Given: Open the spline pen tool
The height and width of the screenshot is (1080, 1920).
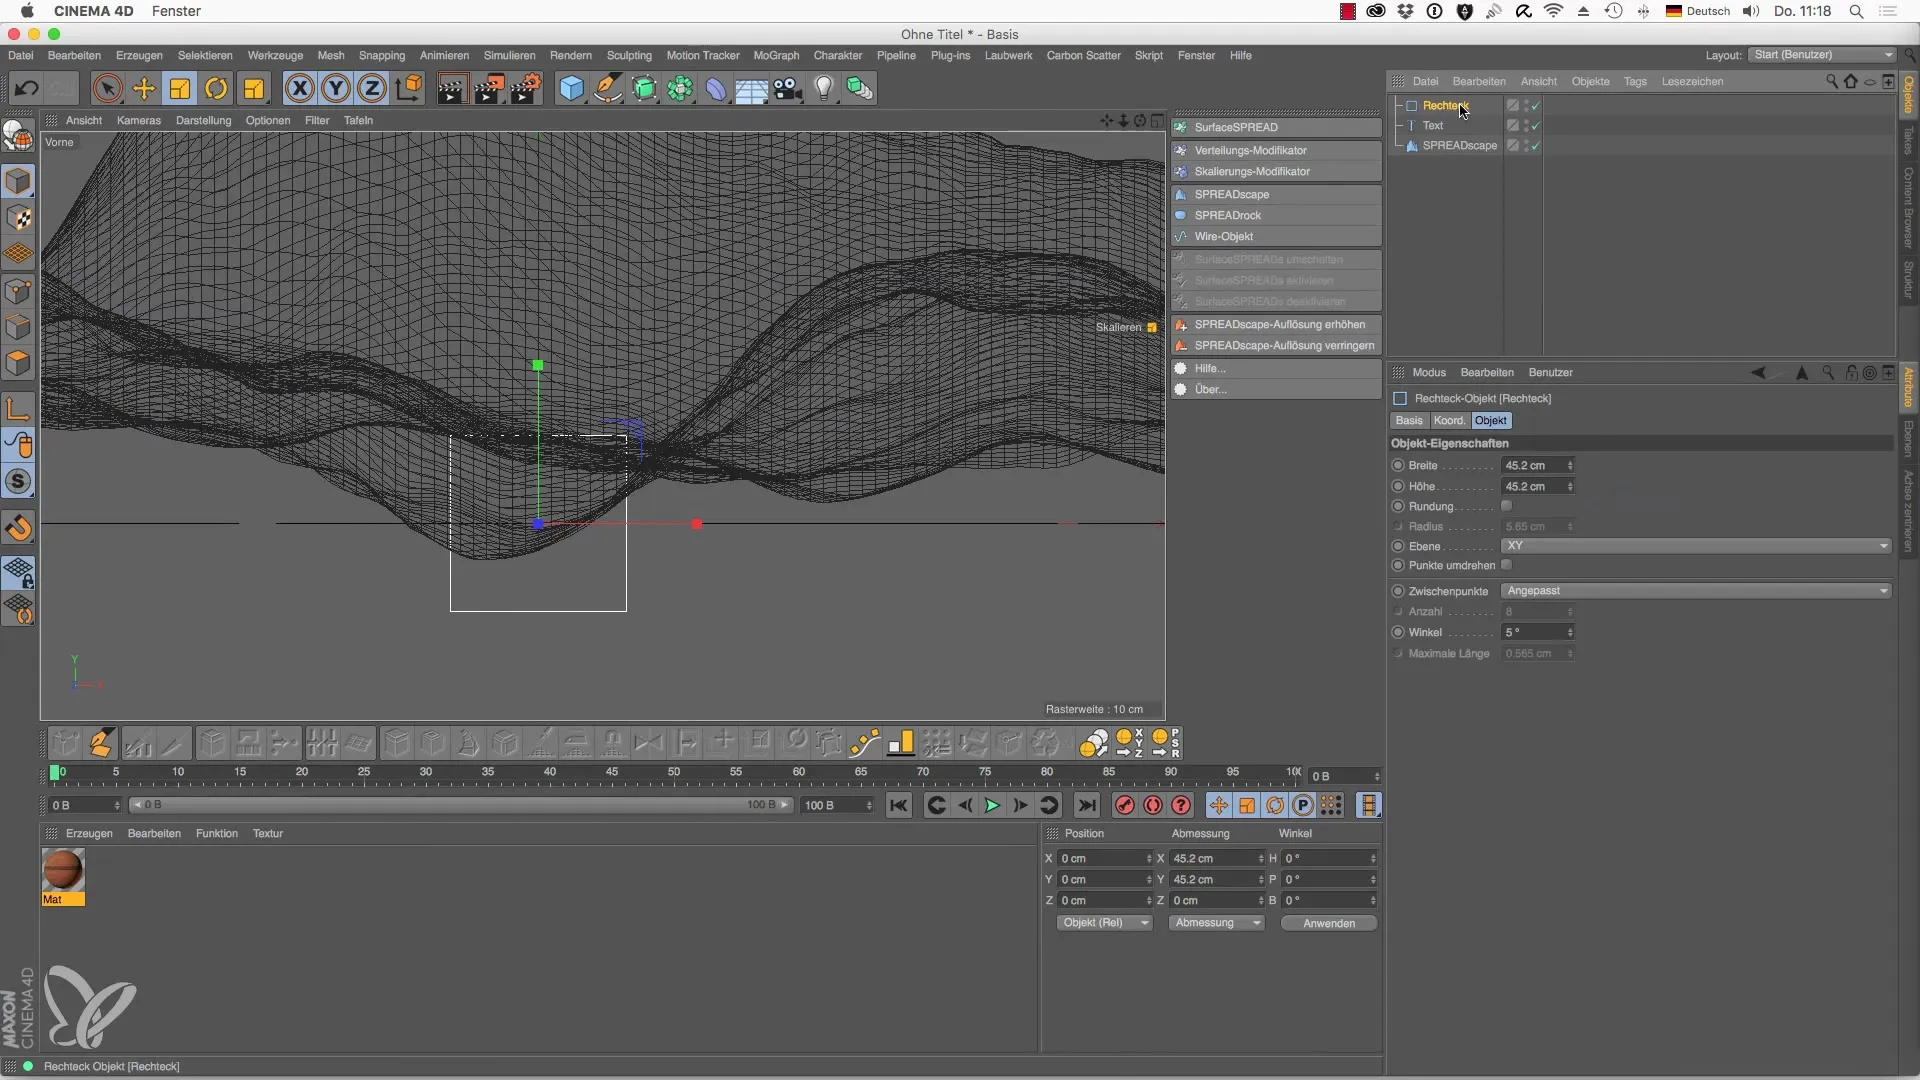Looking at the screenshot, I should pyautogui.click(x=607, y=89).
